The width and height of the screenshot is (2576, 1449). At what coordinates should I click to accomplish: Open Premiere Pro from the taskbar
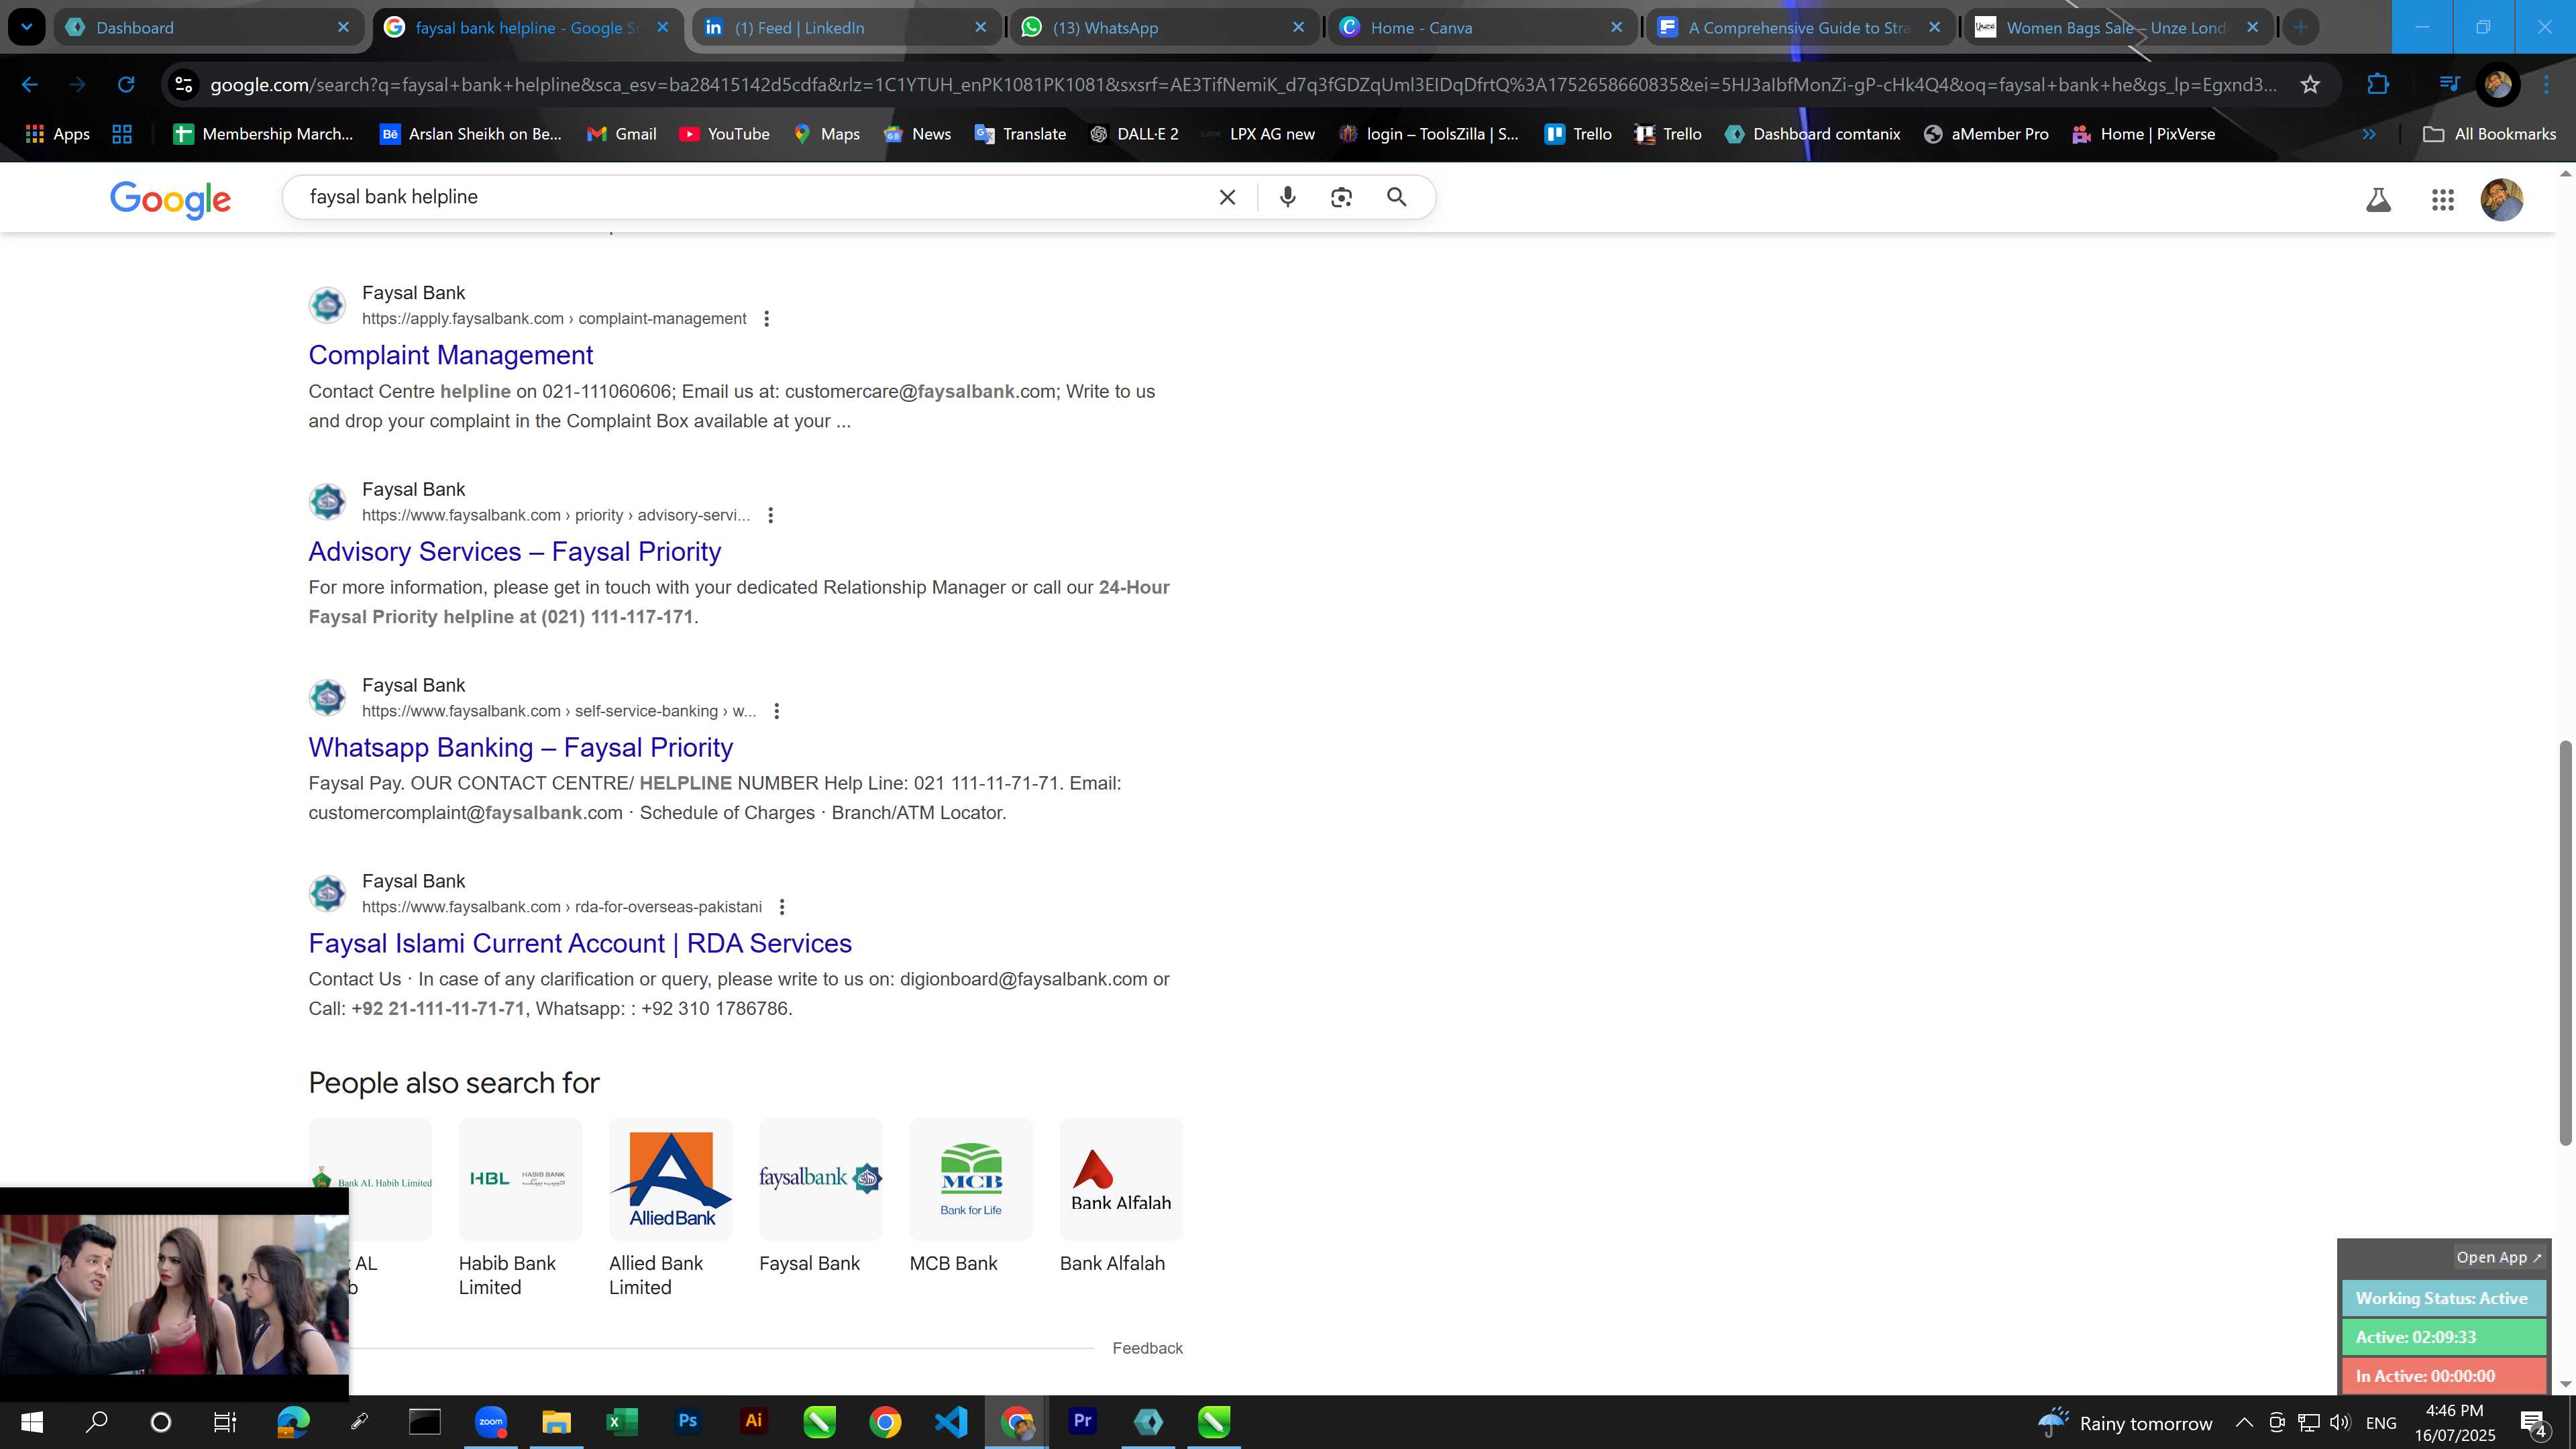coord(1082,1421)
